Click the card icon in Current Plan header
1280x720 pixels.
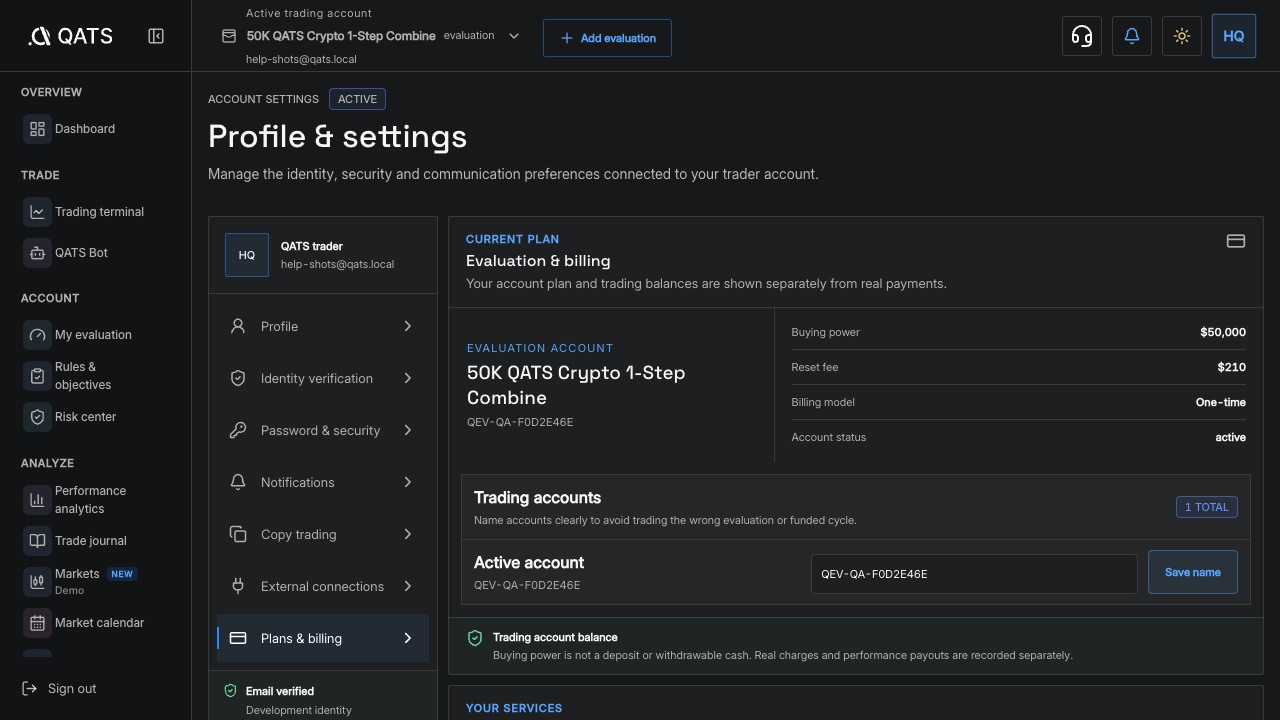1236,241
